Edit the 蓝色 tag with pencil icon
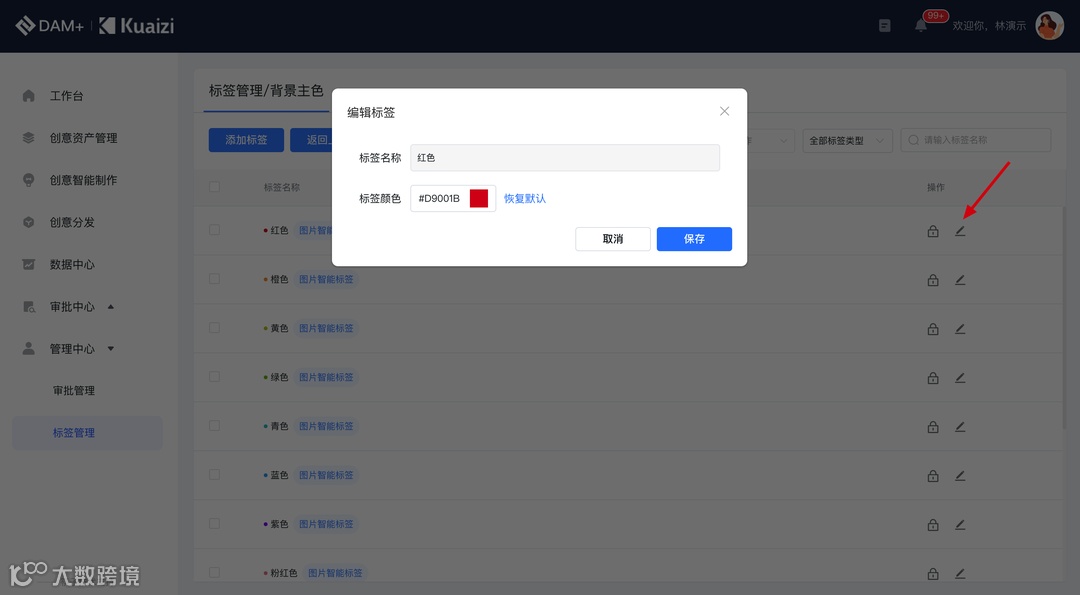Screen dimensions: 1080x595 960,476
